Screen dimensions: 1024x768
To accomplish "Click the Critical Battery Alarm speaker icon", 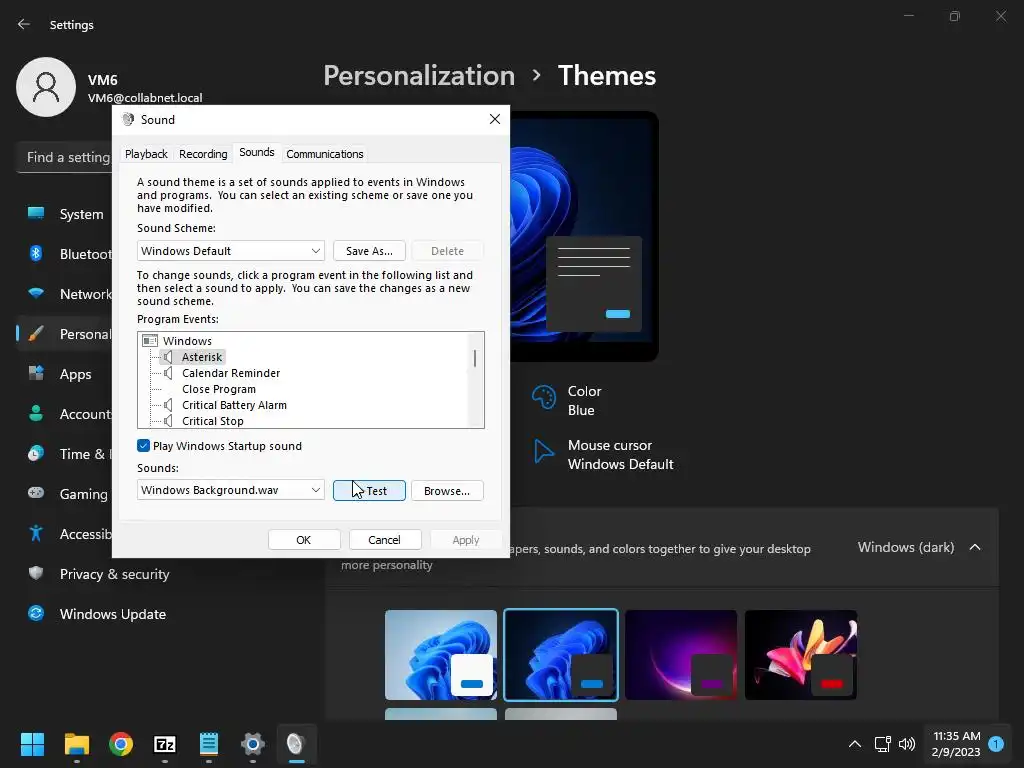I will pos(168,405).
